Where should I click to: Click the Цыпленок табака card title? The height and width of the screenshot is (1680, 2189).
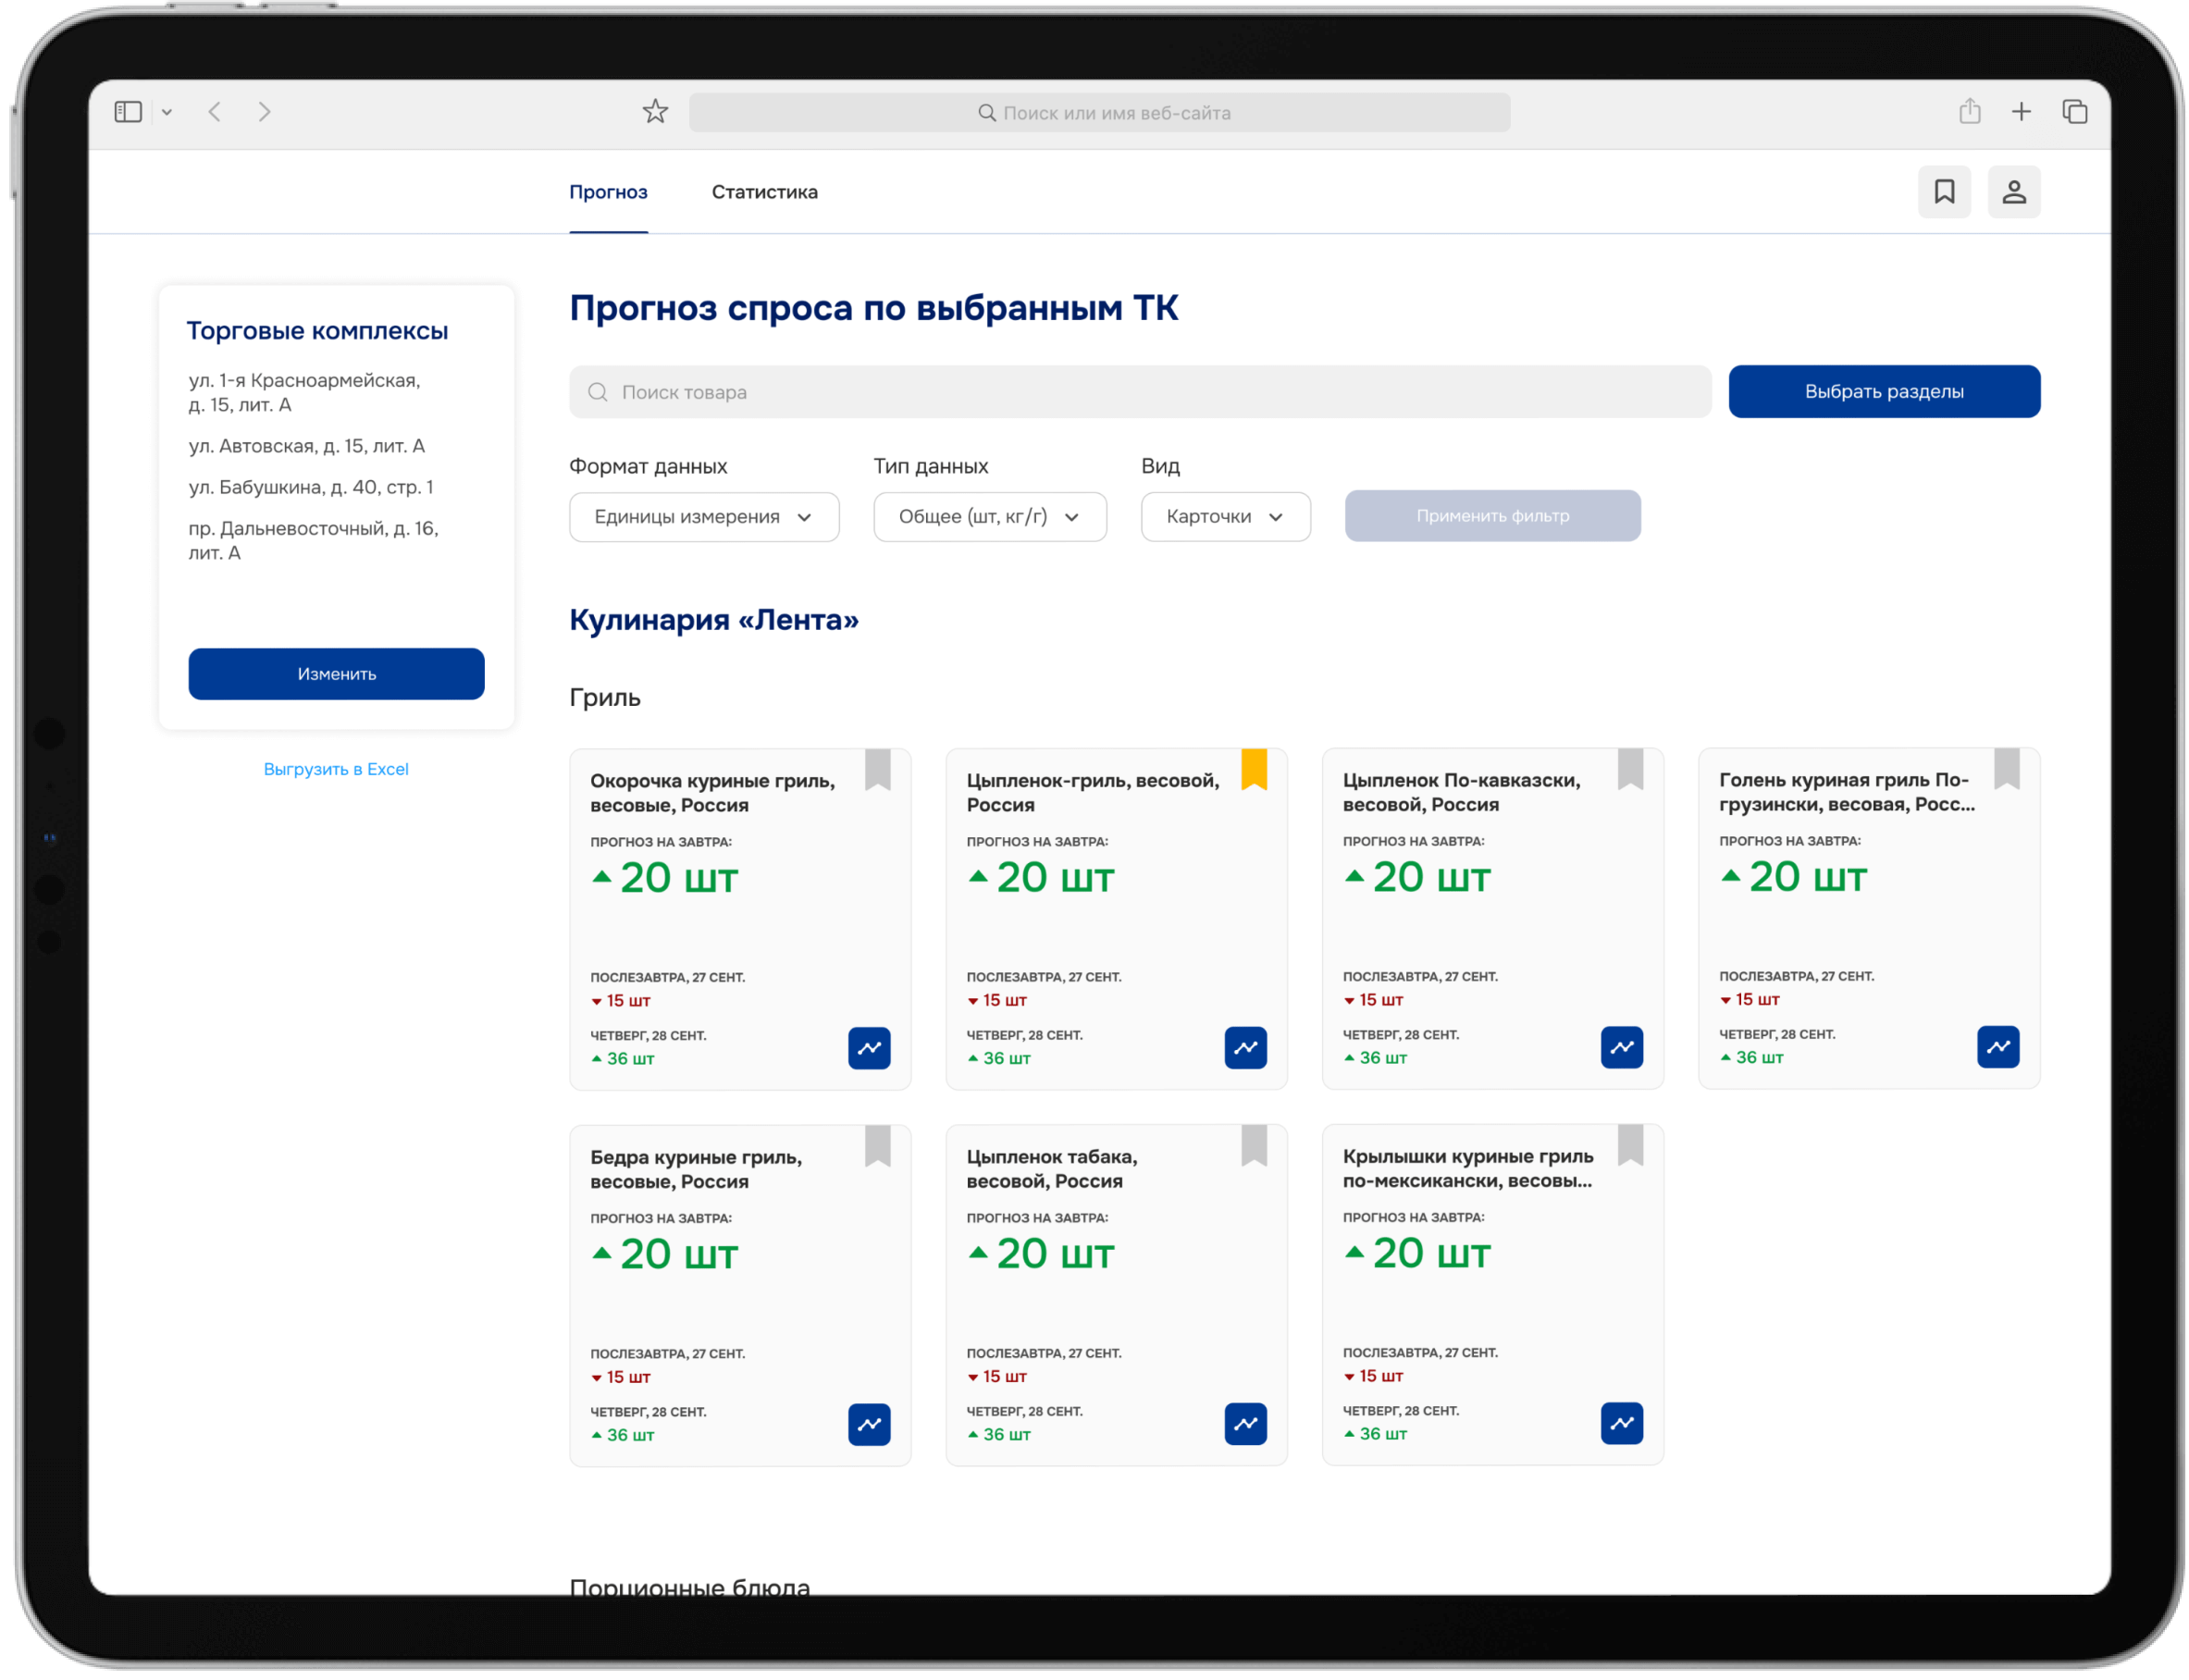tap(1053, 1170)
